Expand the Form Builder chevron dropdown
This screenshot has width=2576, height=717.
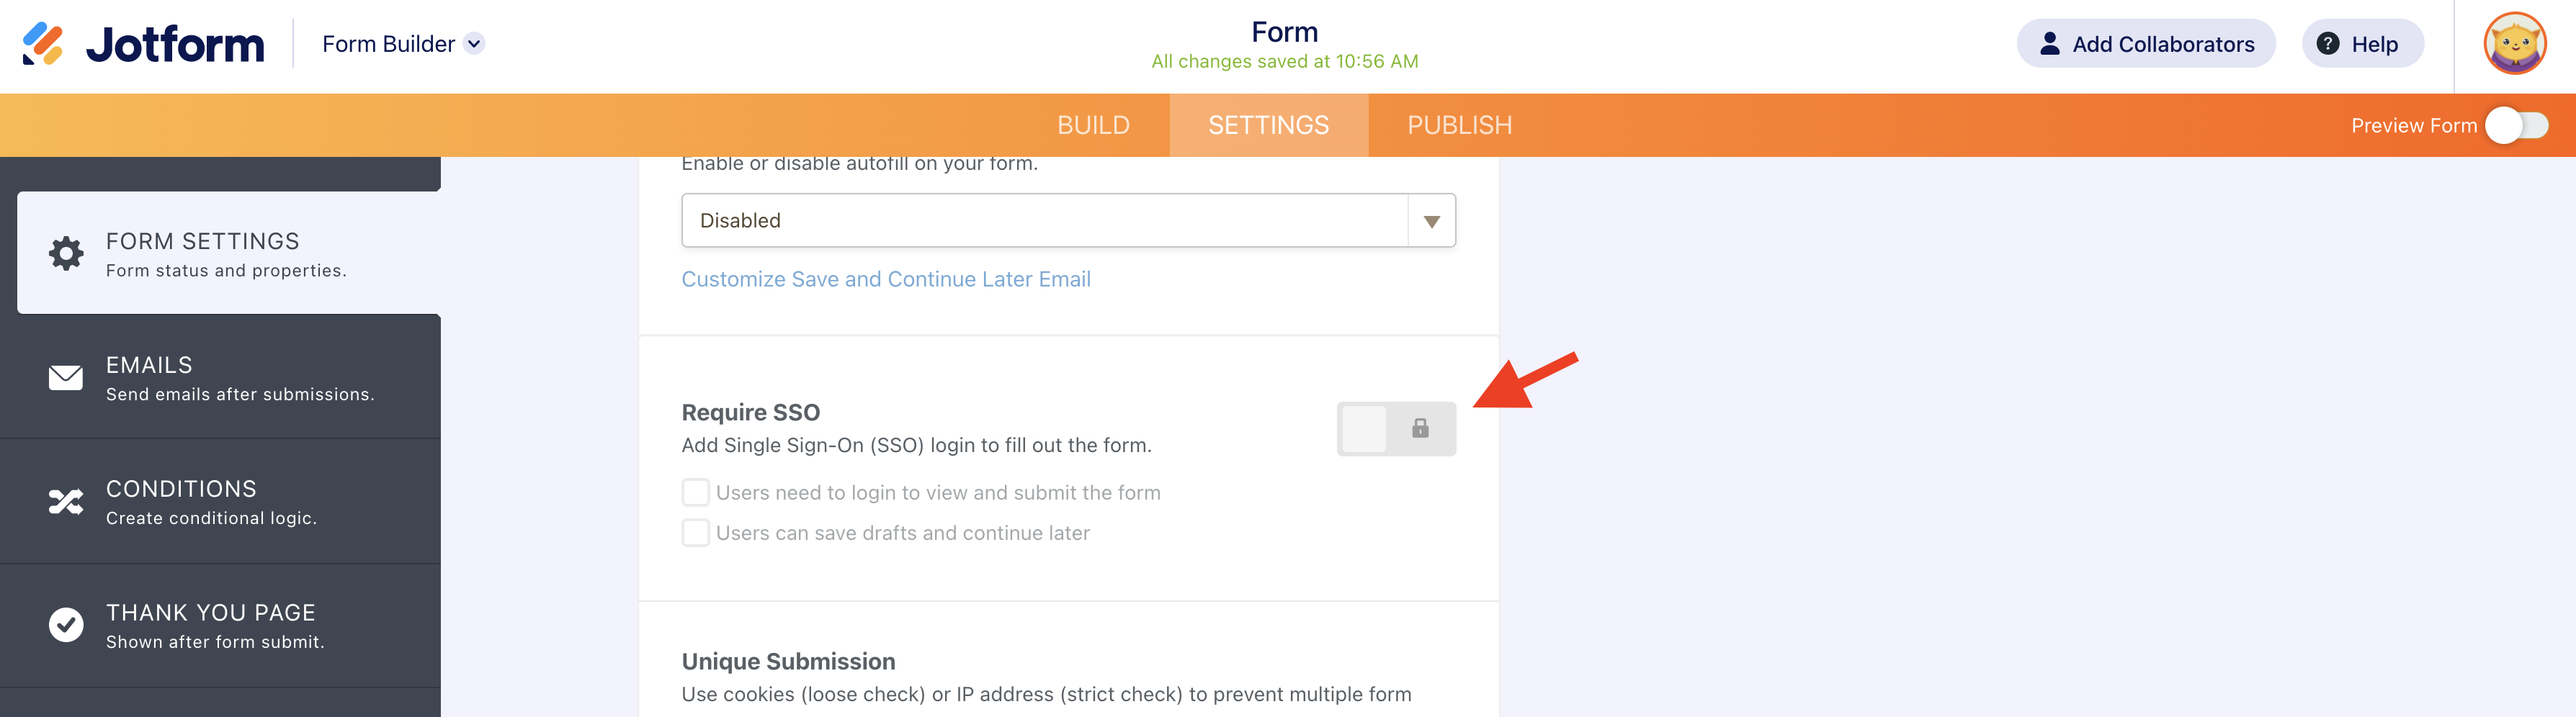click(x=475, y=44)
